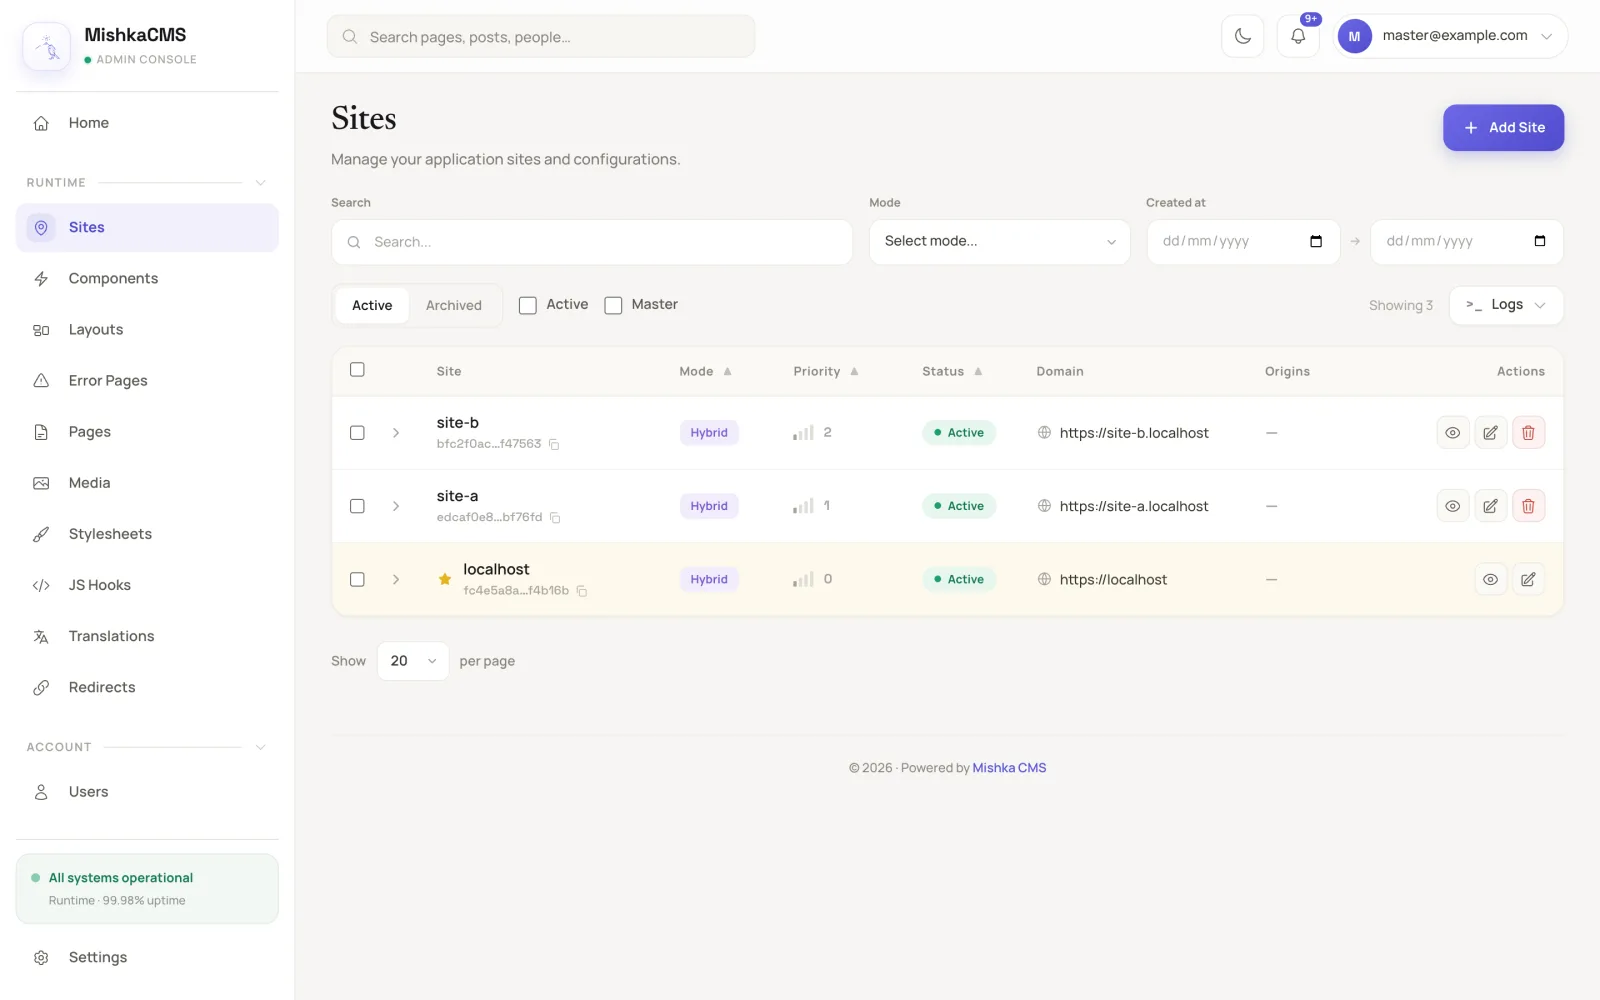This screenshot has width=1600, height=1000.
Task: Open calendar picker for start date
Action: pos(1316,241)
